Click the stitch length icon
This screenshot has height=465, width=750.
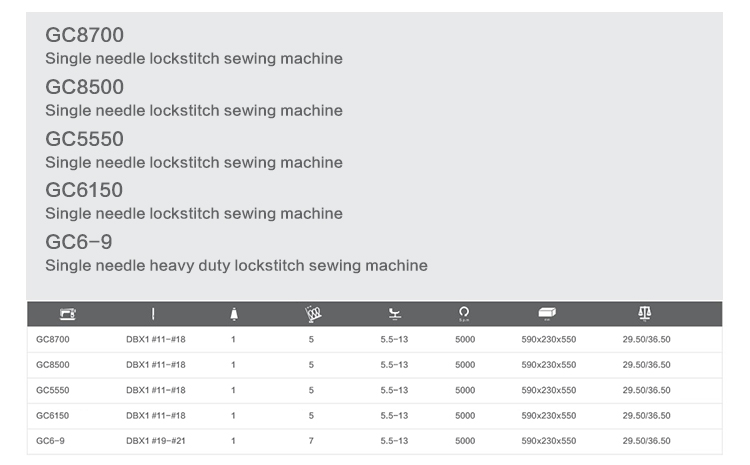(x=313, y=314)
